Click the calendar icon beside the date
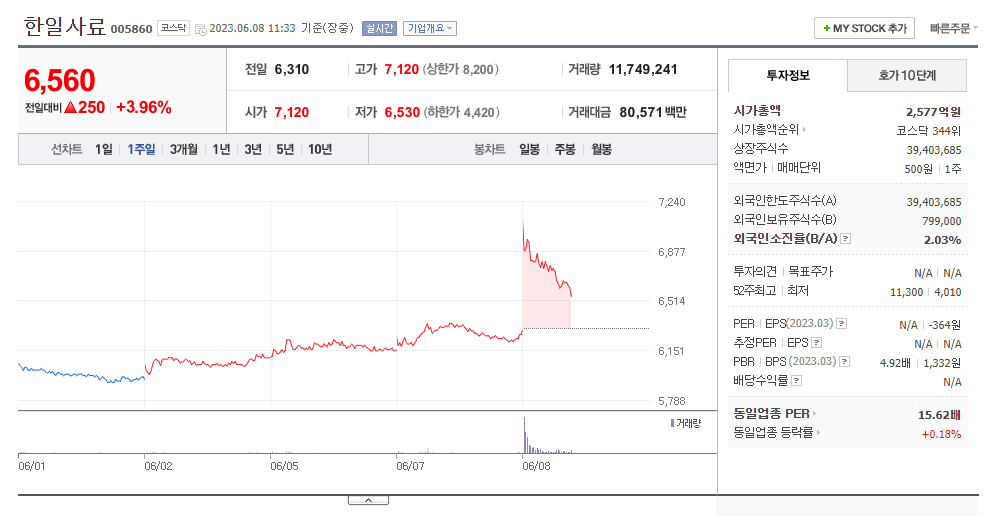Image resolution: width=988 pixels, height=516 pixels. click(200, 29)
